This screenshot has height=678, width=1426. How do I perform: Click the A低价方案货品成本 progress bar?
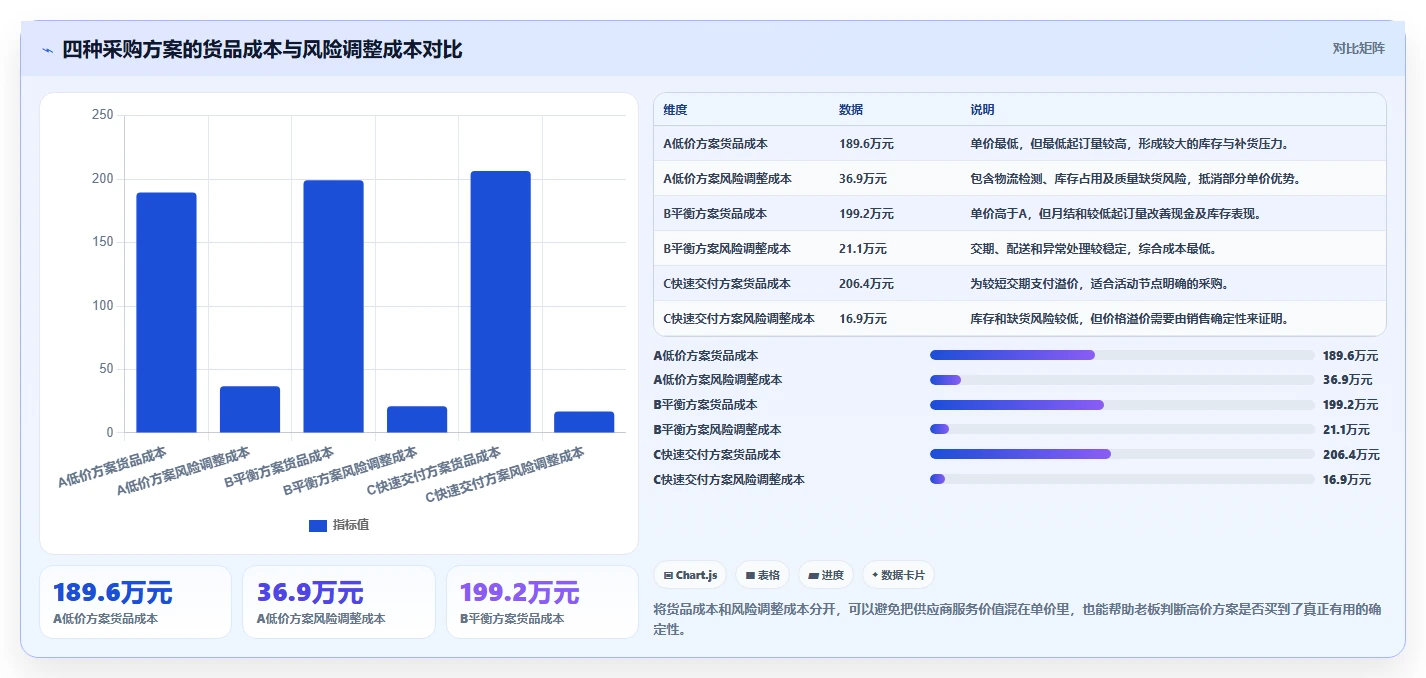click(x=1122, y=355)
